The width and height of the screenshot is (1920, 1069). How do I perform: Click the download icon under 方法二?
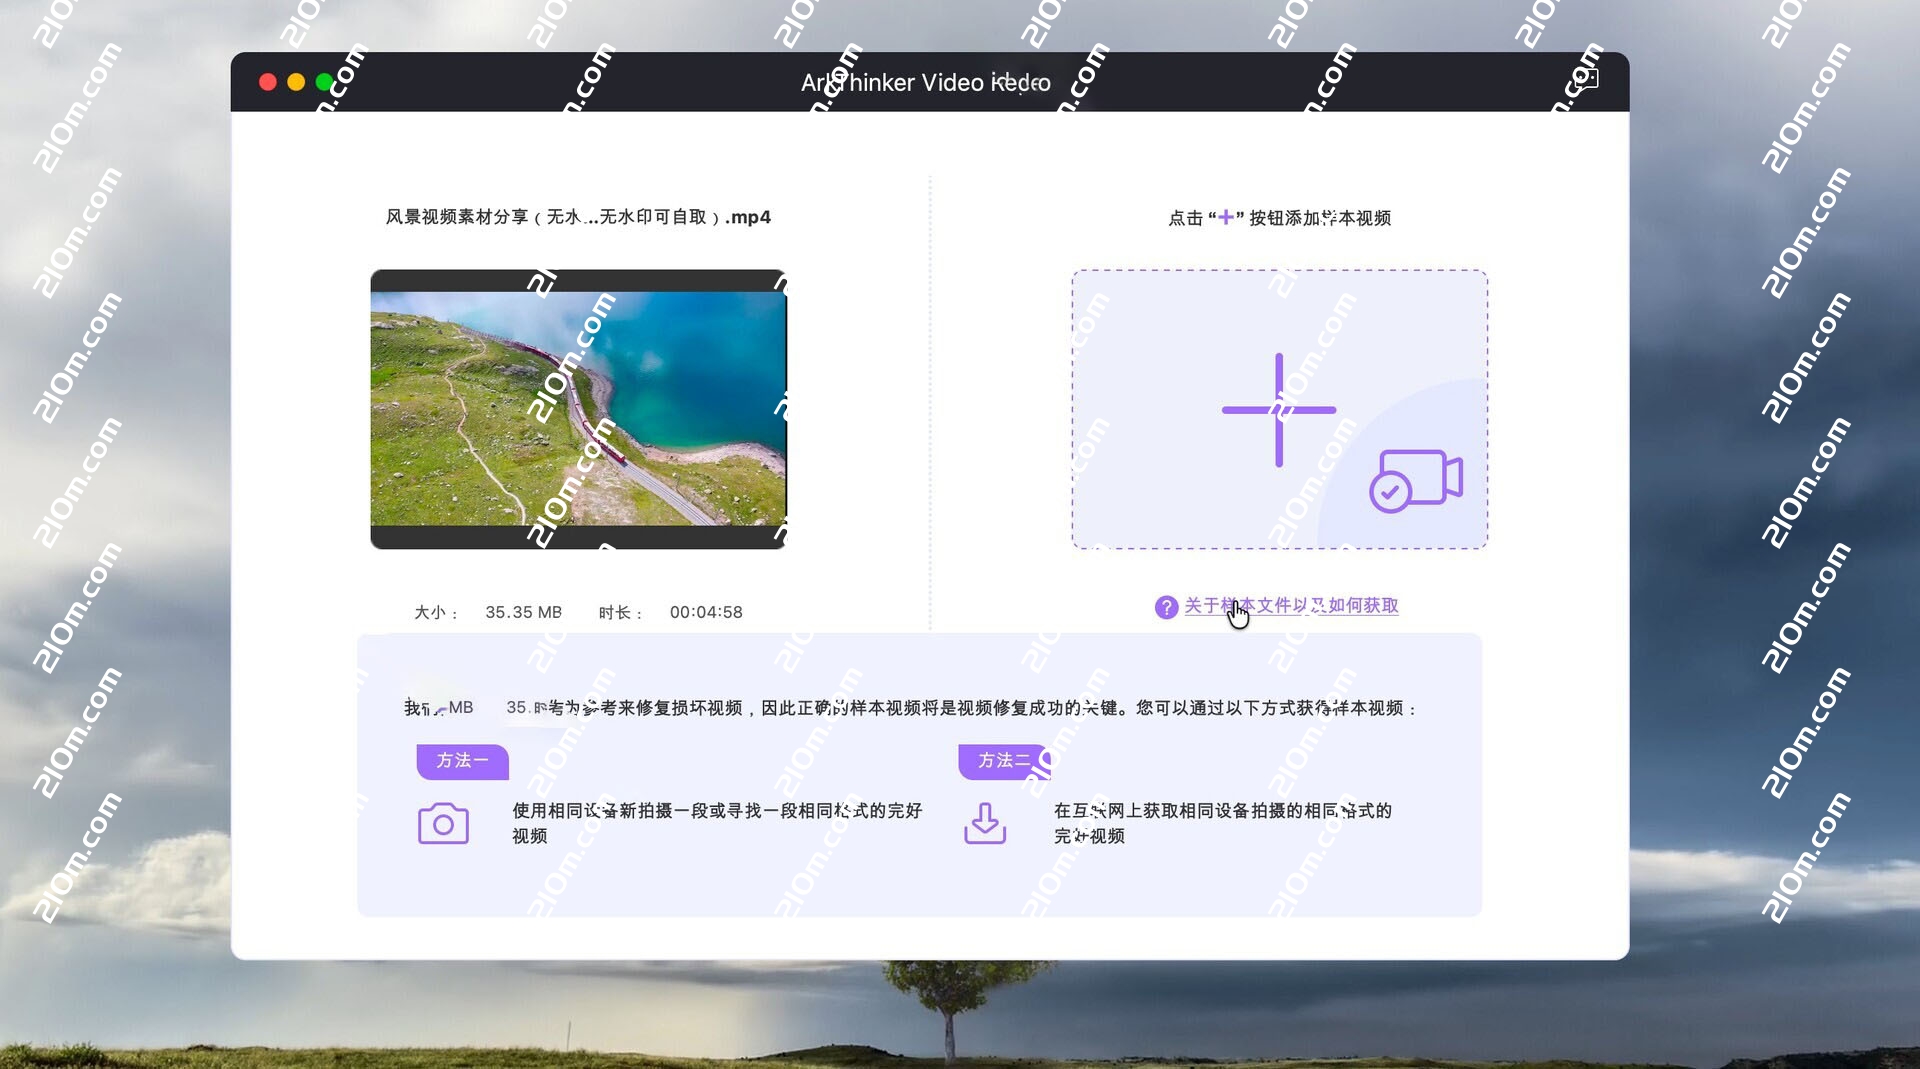pyautogui.click(x=985, y=824)
